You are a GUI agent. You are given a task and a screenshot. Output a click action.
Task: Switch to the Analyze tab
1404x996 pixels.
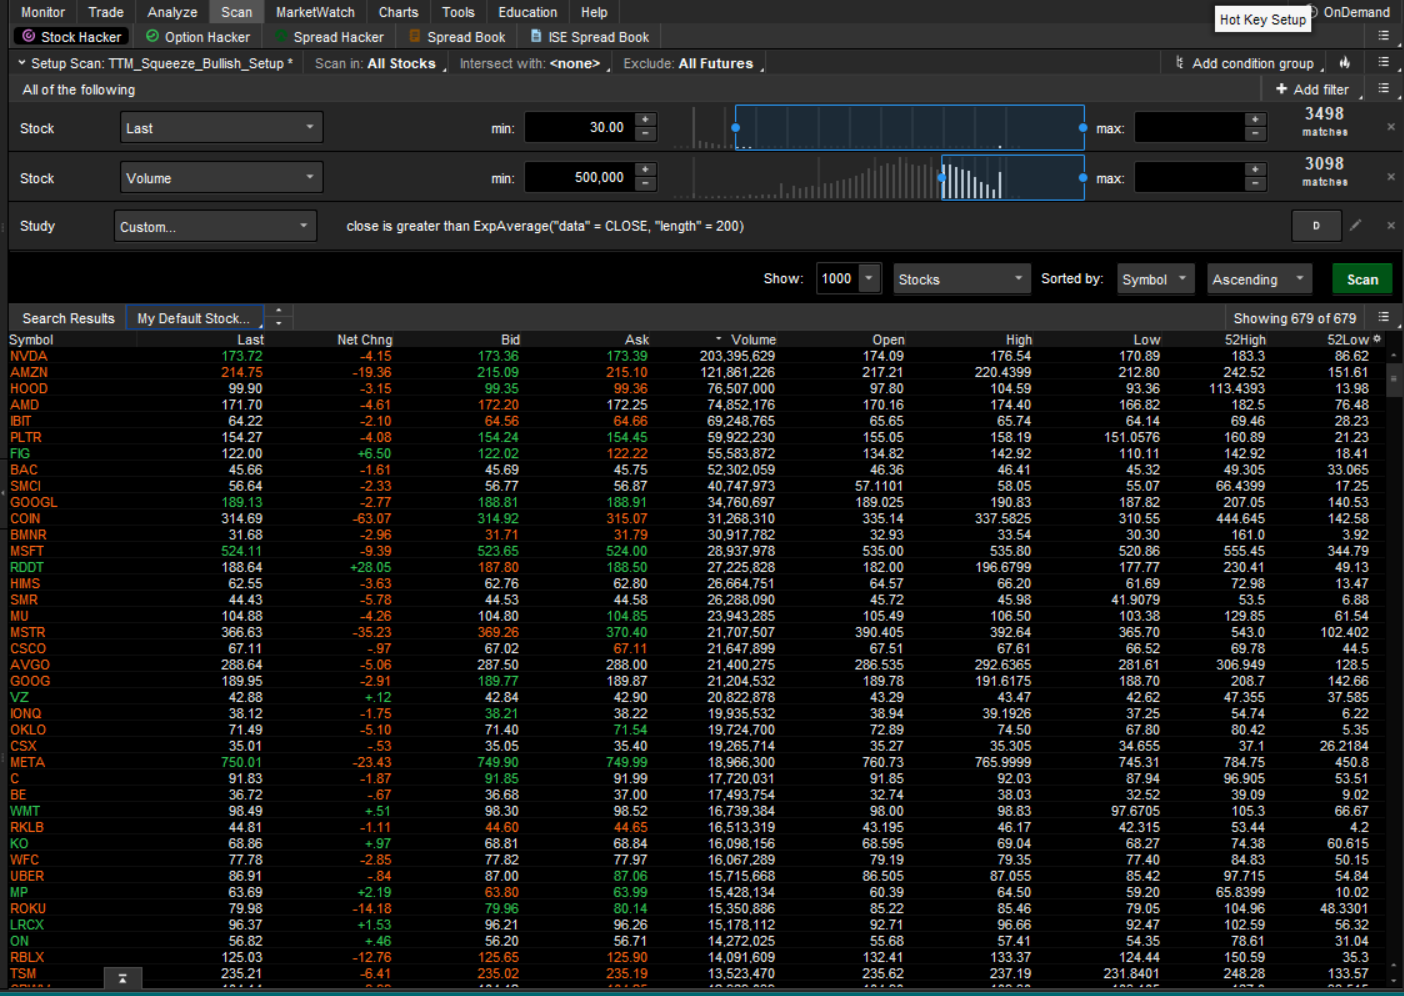click(172, 12)
